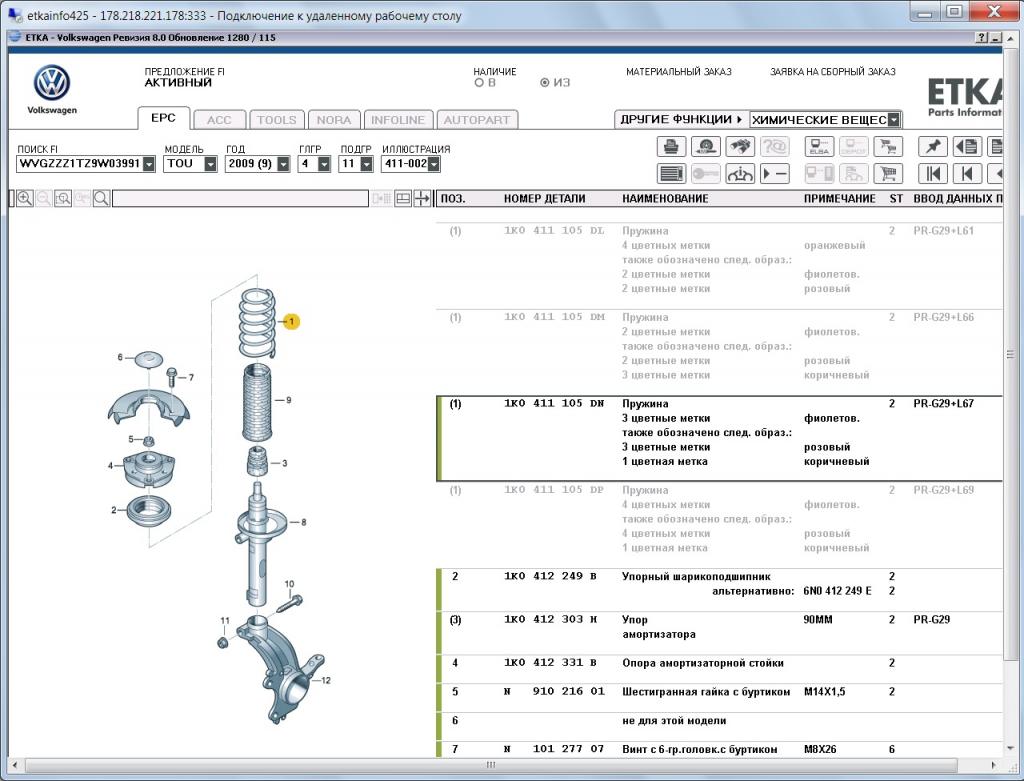Click the wheel/tire catalog icon
The height and width of the screenshot is (781, 1024).
(705, 146)
